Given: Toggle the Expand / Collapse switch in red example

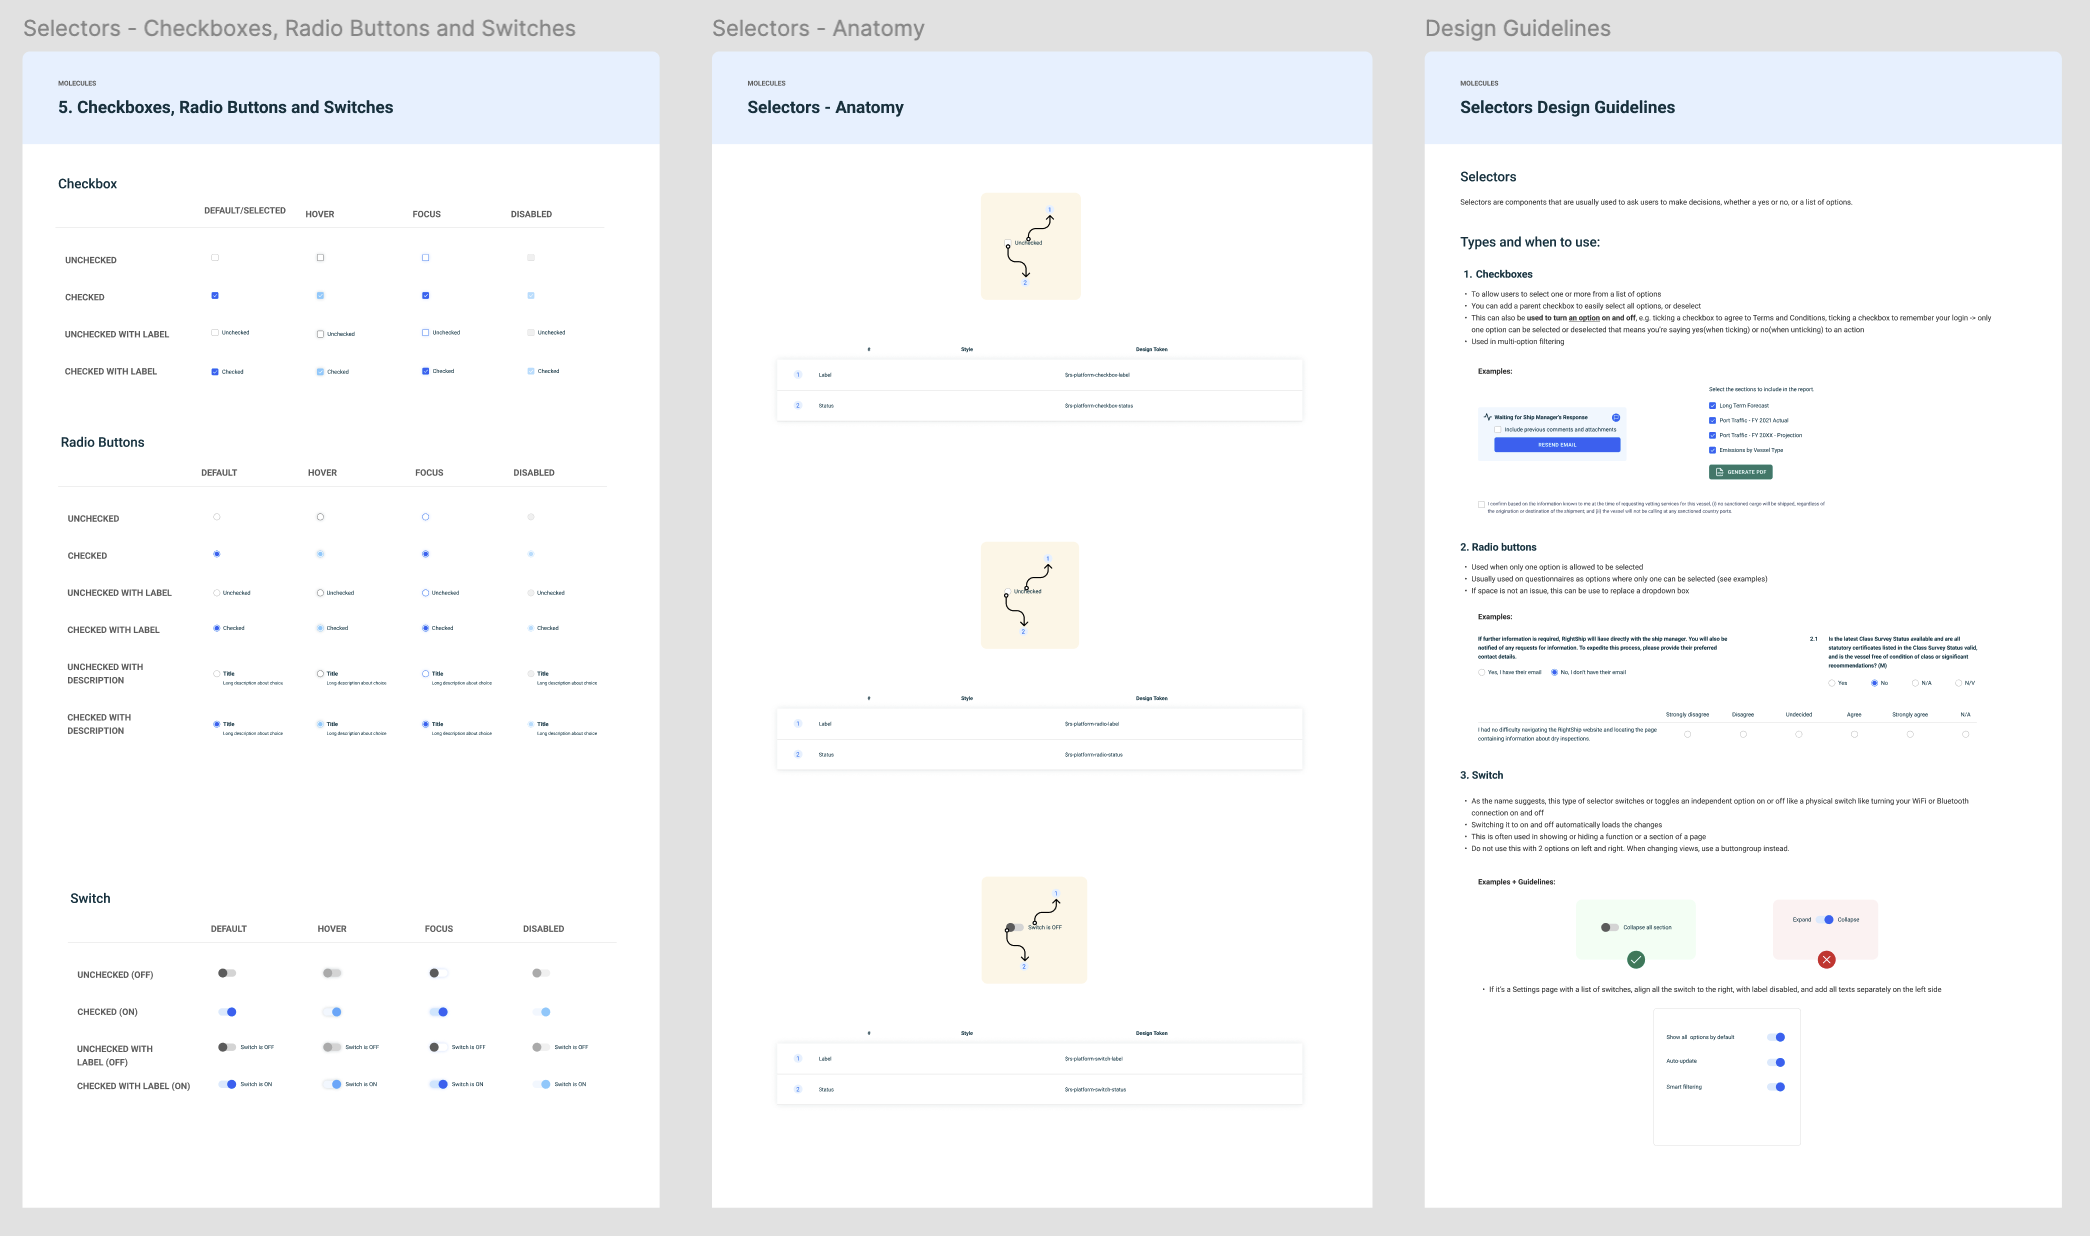Looking at the screenshot, I should tap(1825, 920).
